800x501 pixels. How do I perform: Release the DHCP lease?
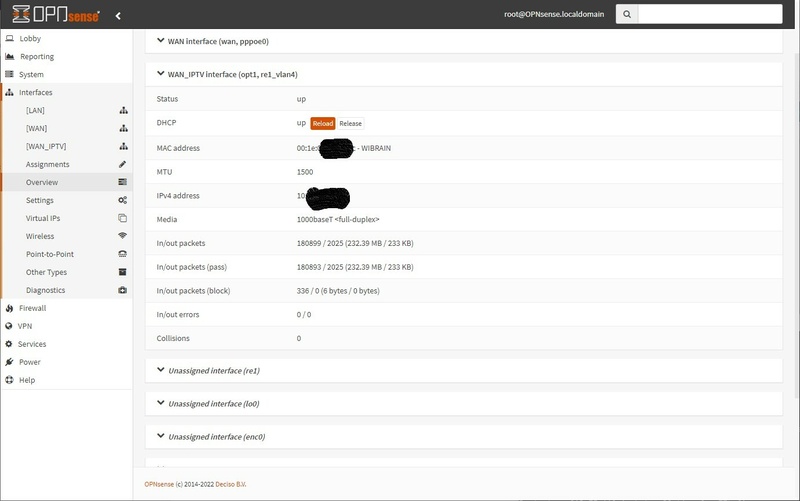[351, 123]
